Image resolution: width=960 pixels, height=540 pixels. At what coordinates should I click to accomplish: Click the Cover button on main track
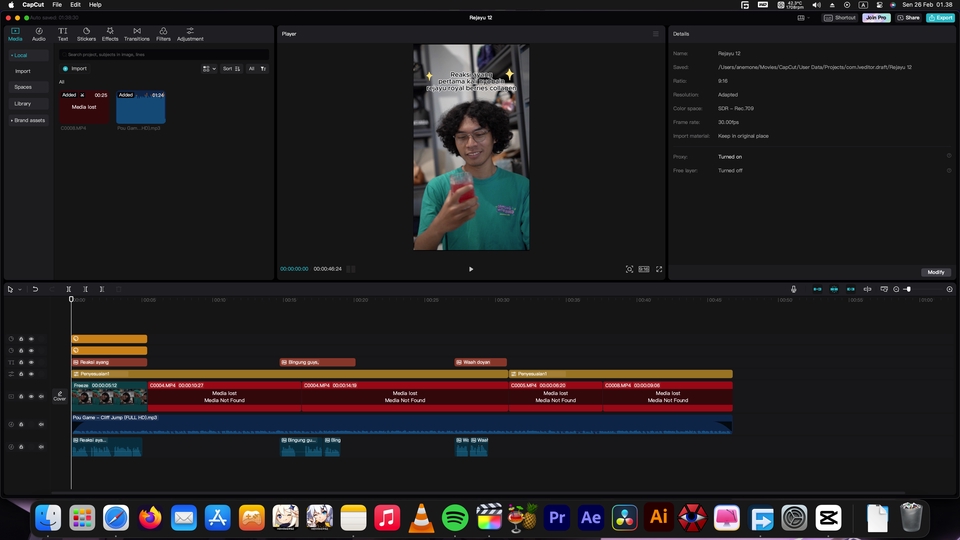click(59, 396)
